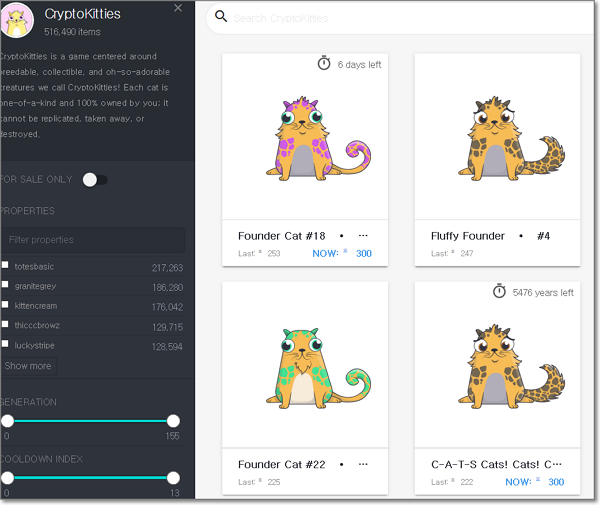Click the search magnifier icon
600x505 pixels.
tap(221, 17)
